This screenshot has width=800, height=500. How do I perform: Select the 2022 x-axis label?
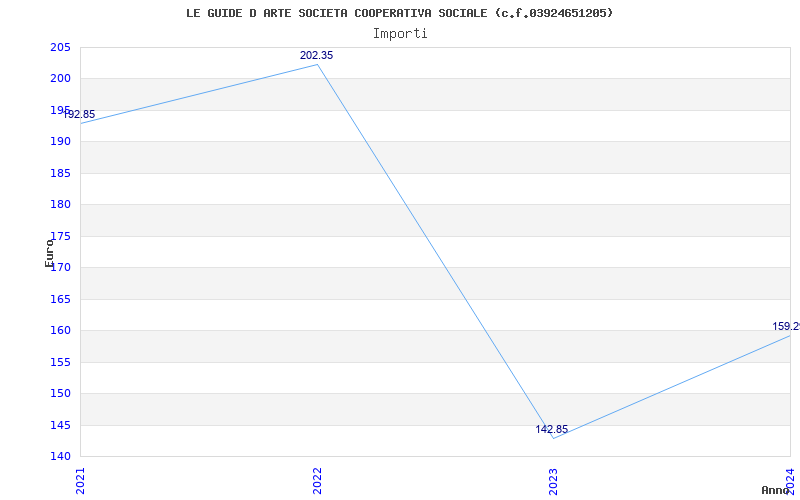pyautogui.click(x=317, y=481)
